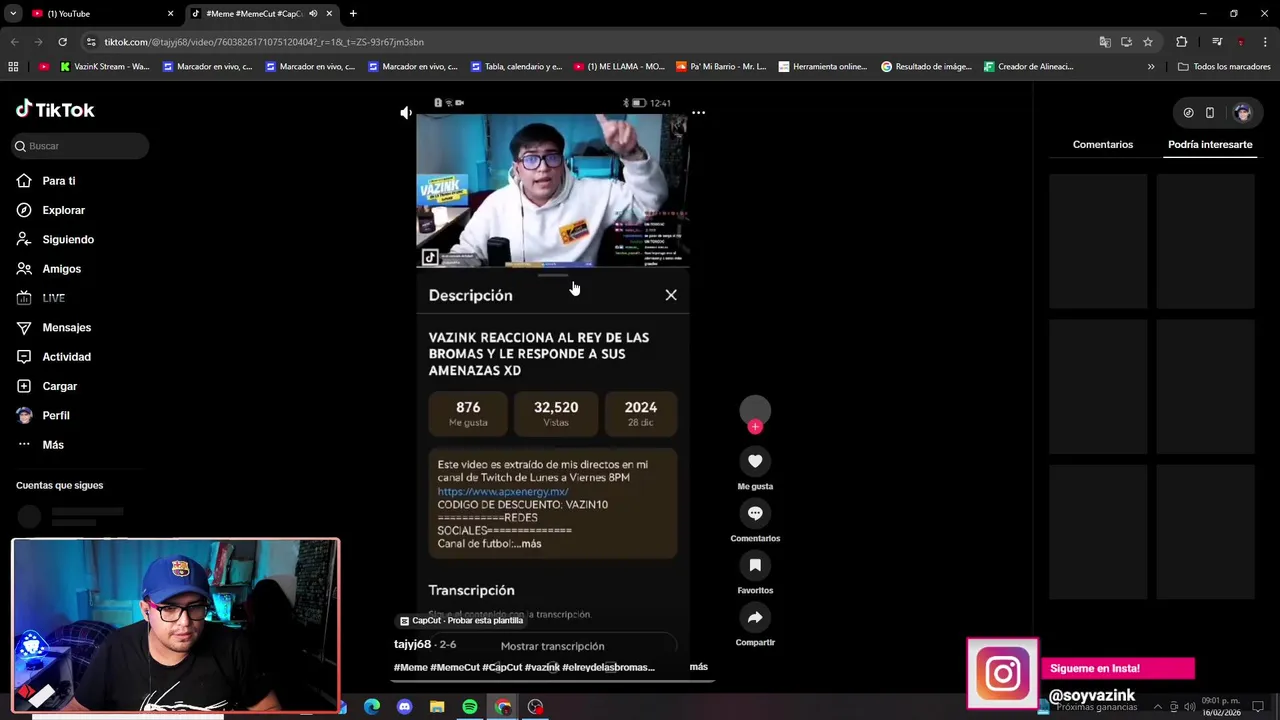Expand hashtag caption with más
Image resolution: width=1280 pixels, height=720 pixels.
click(x=698, y=667)
